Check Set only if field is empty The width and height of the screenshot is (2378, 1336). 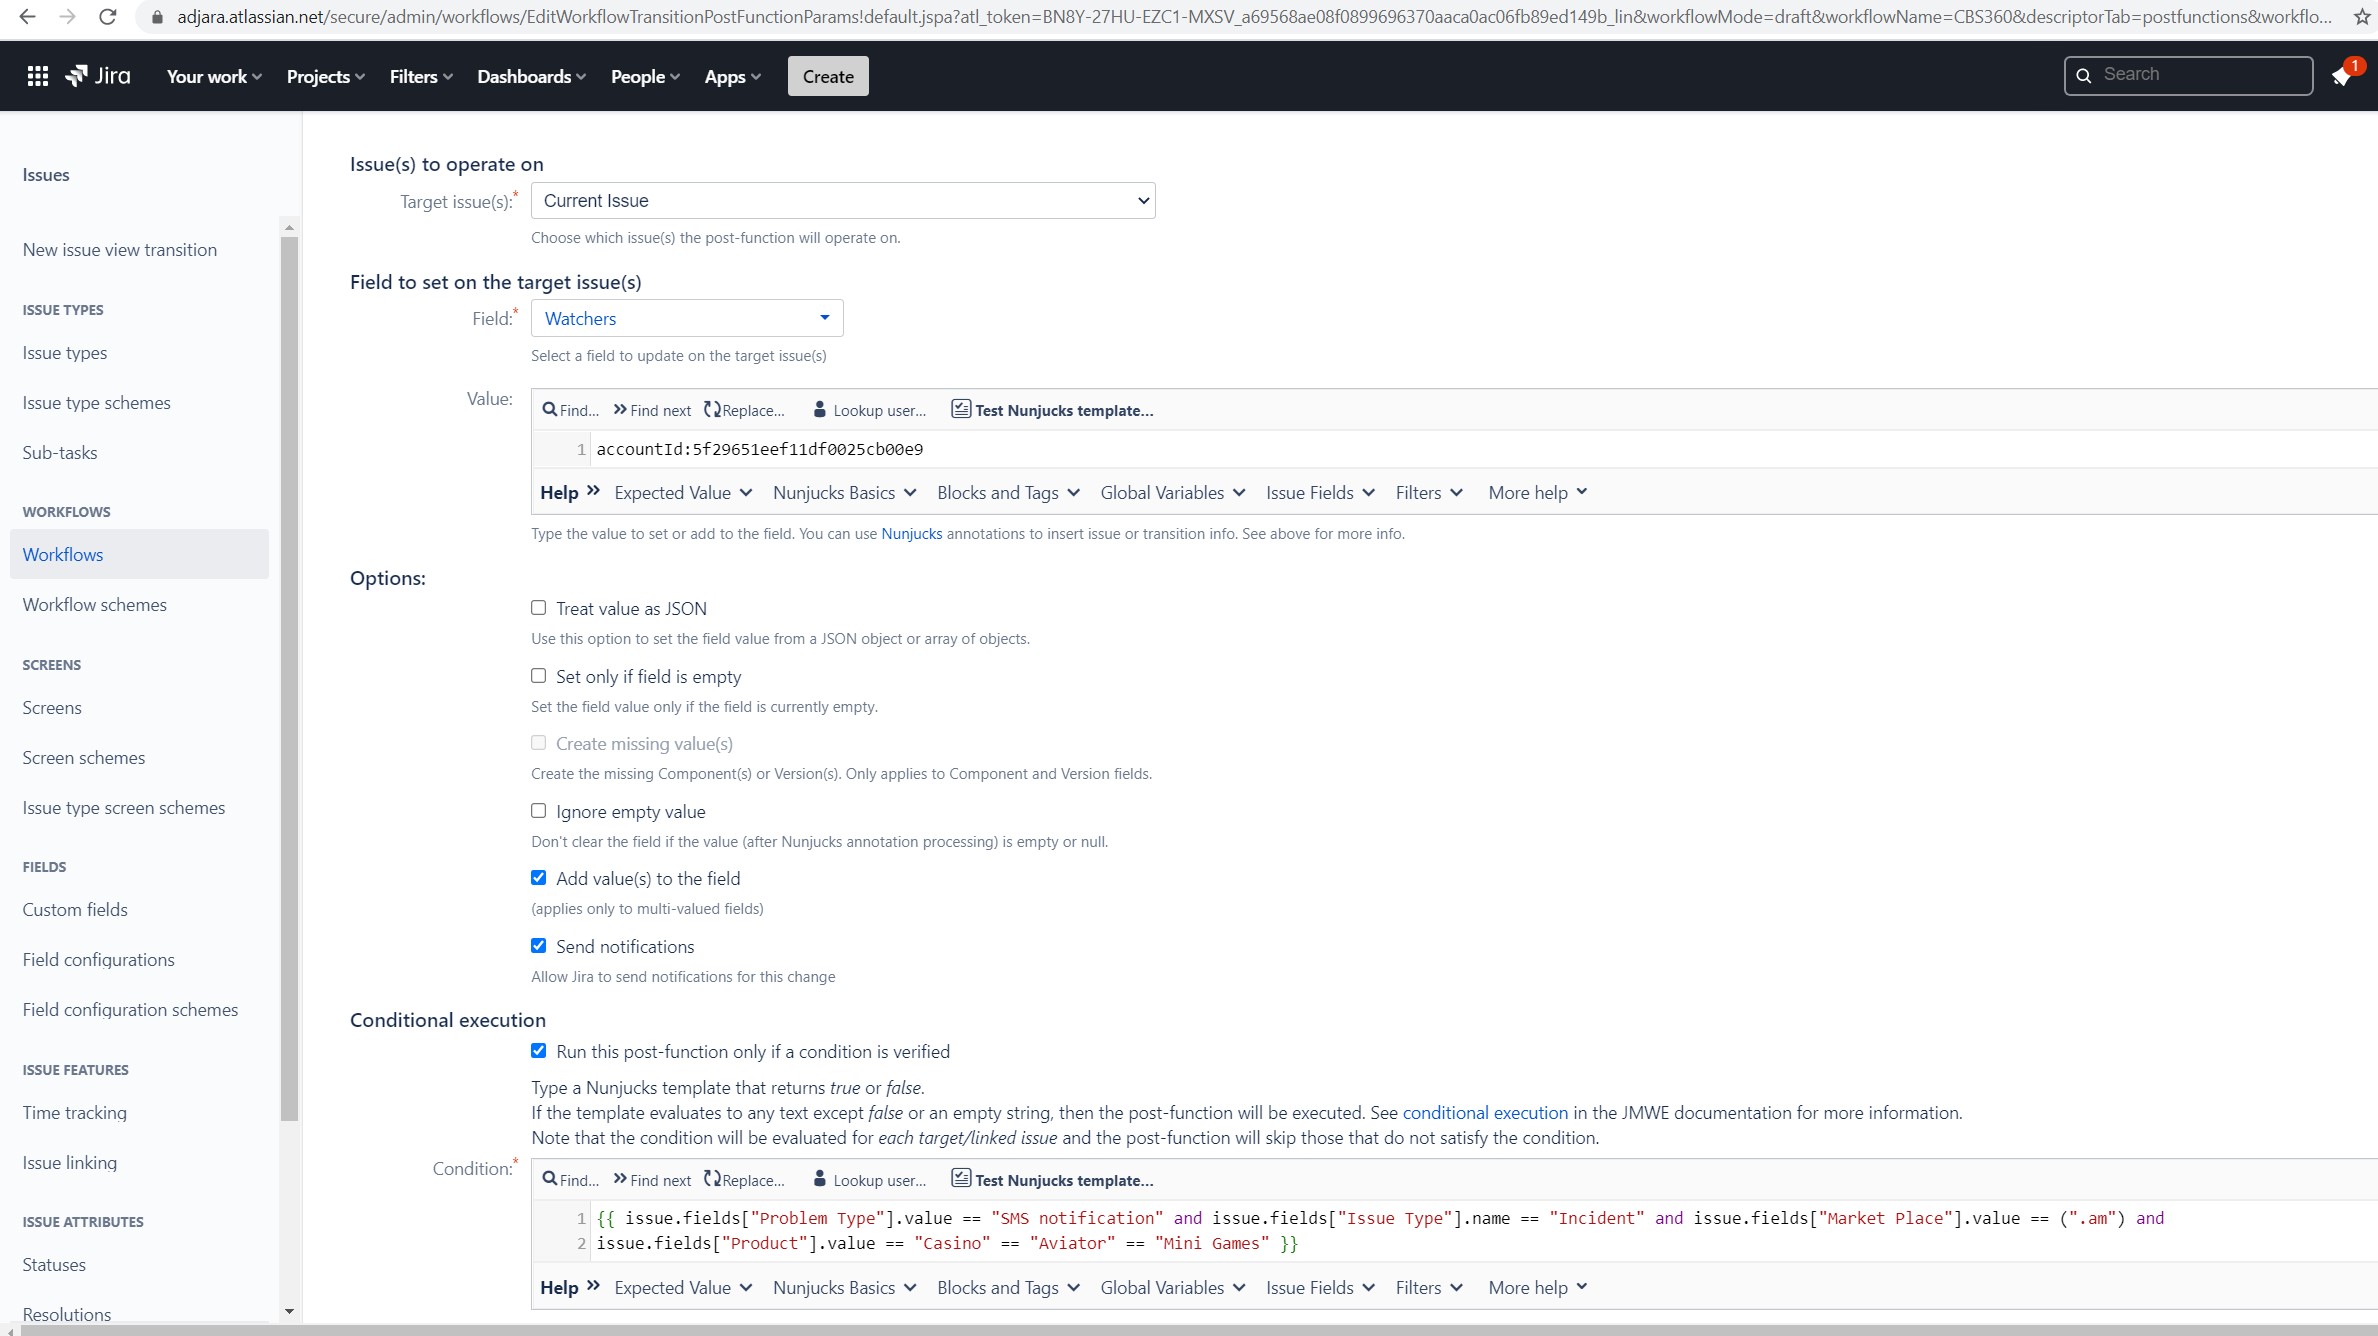tap(539, 676)
